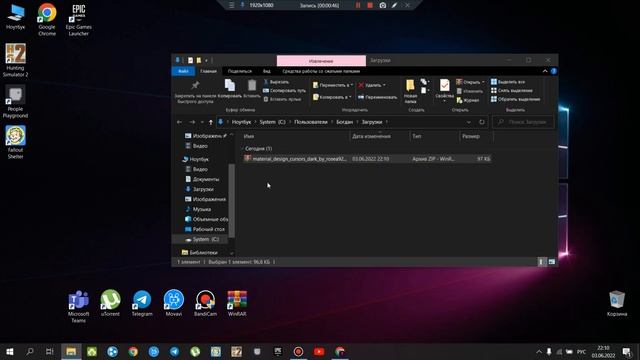Open the address bar history dropdown
The image size is (640, 360).
point(469,122)
